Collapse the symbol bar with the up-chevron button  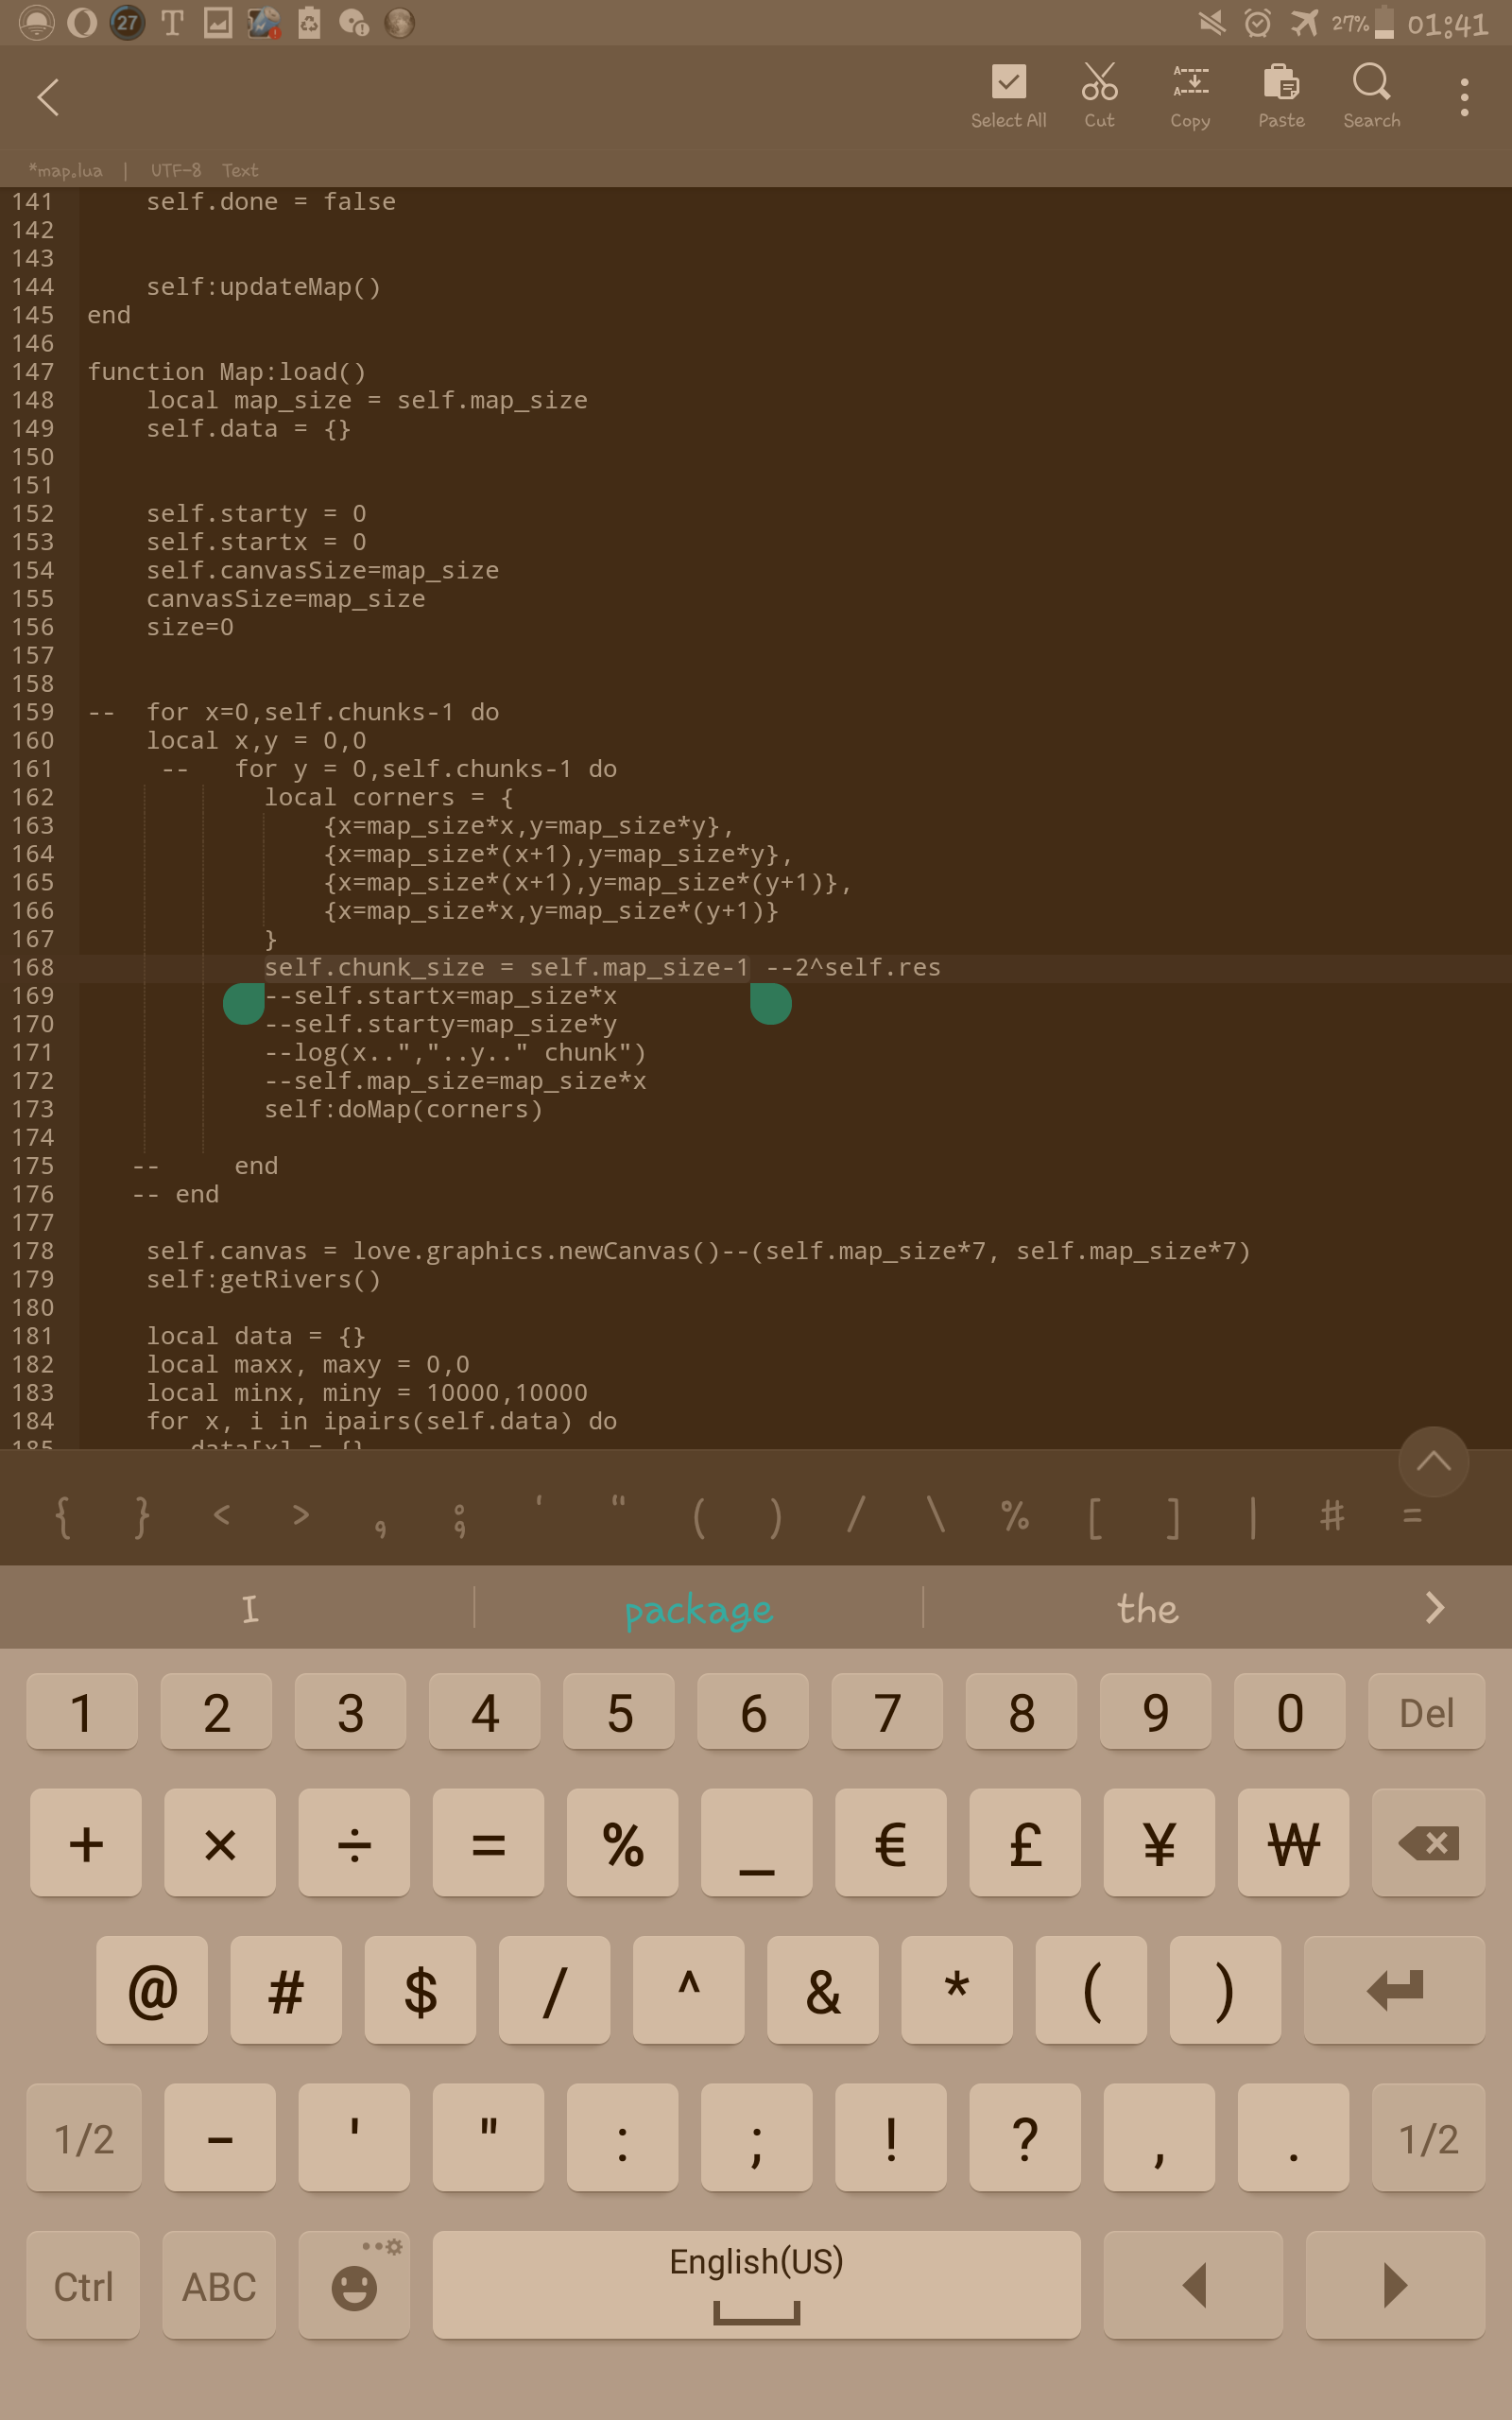click(1433, 1461)
